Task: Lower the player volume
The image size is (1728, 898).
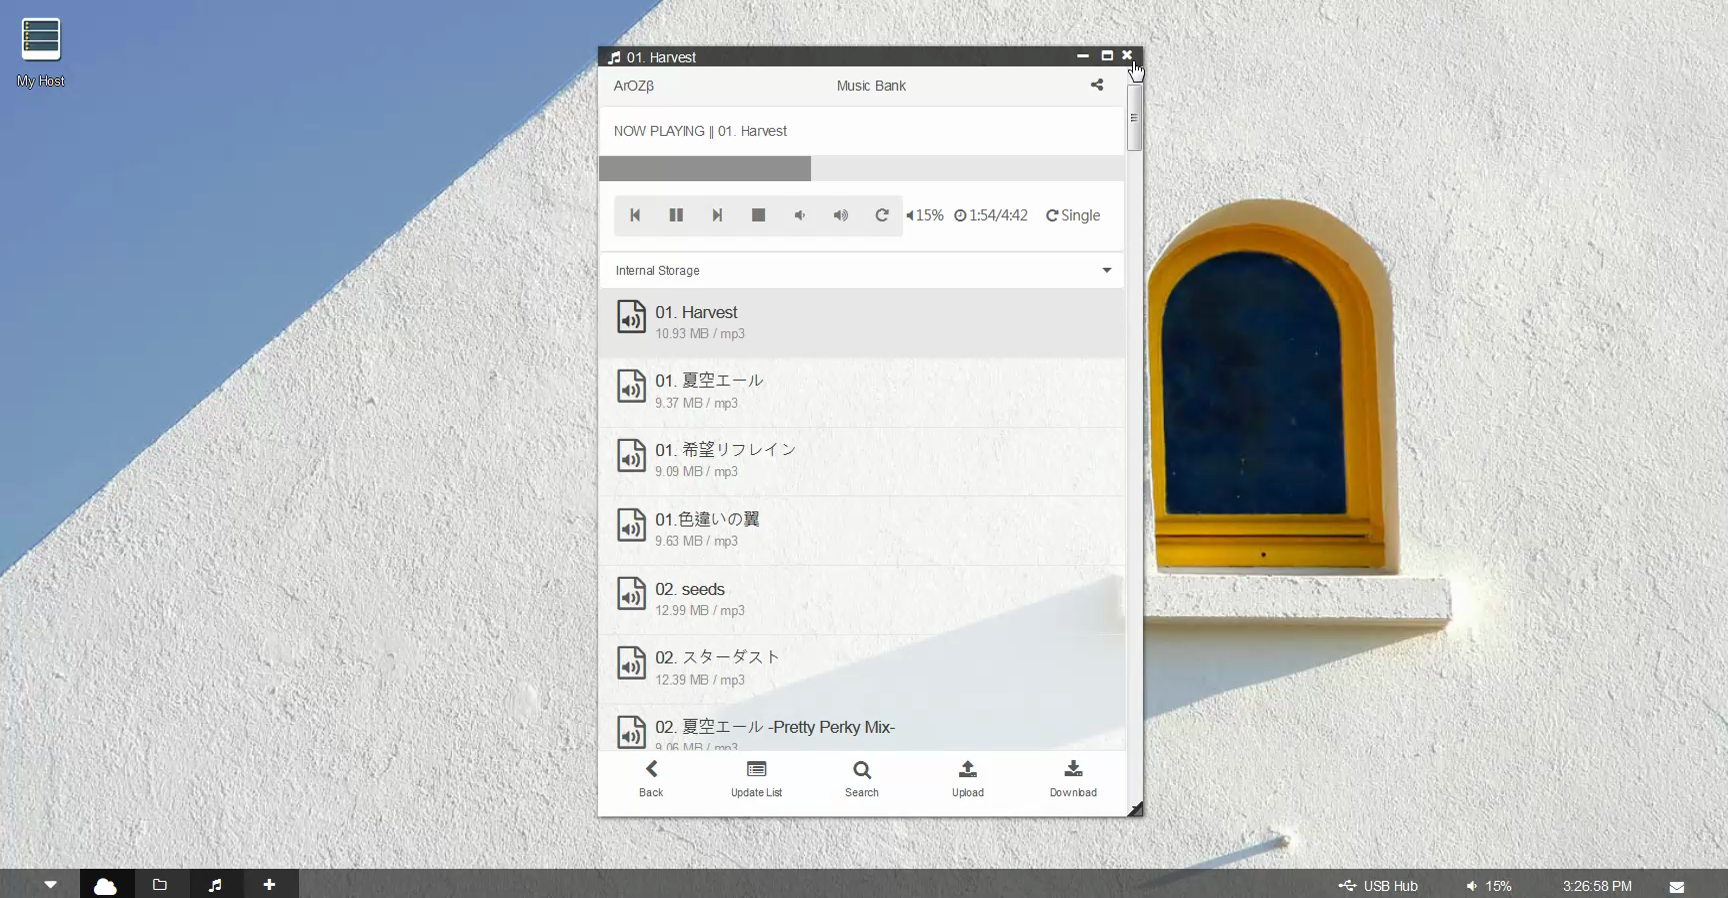Action: pos(800,215)
